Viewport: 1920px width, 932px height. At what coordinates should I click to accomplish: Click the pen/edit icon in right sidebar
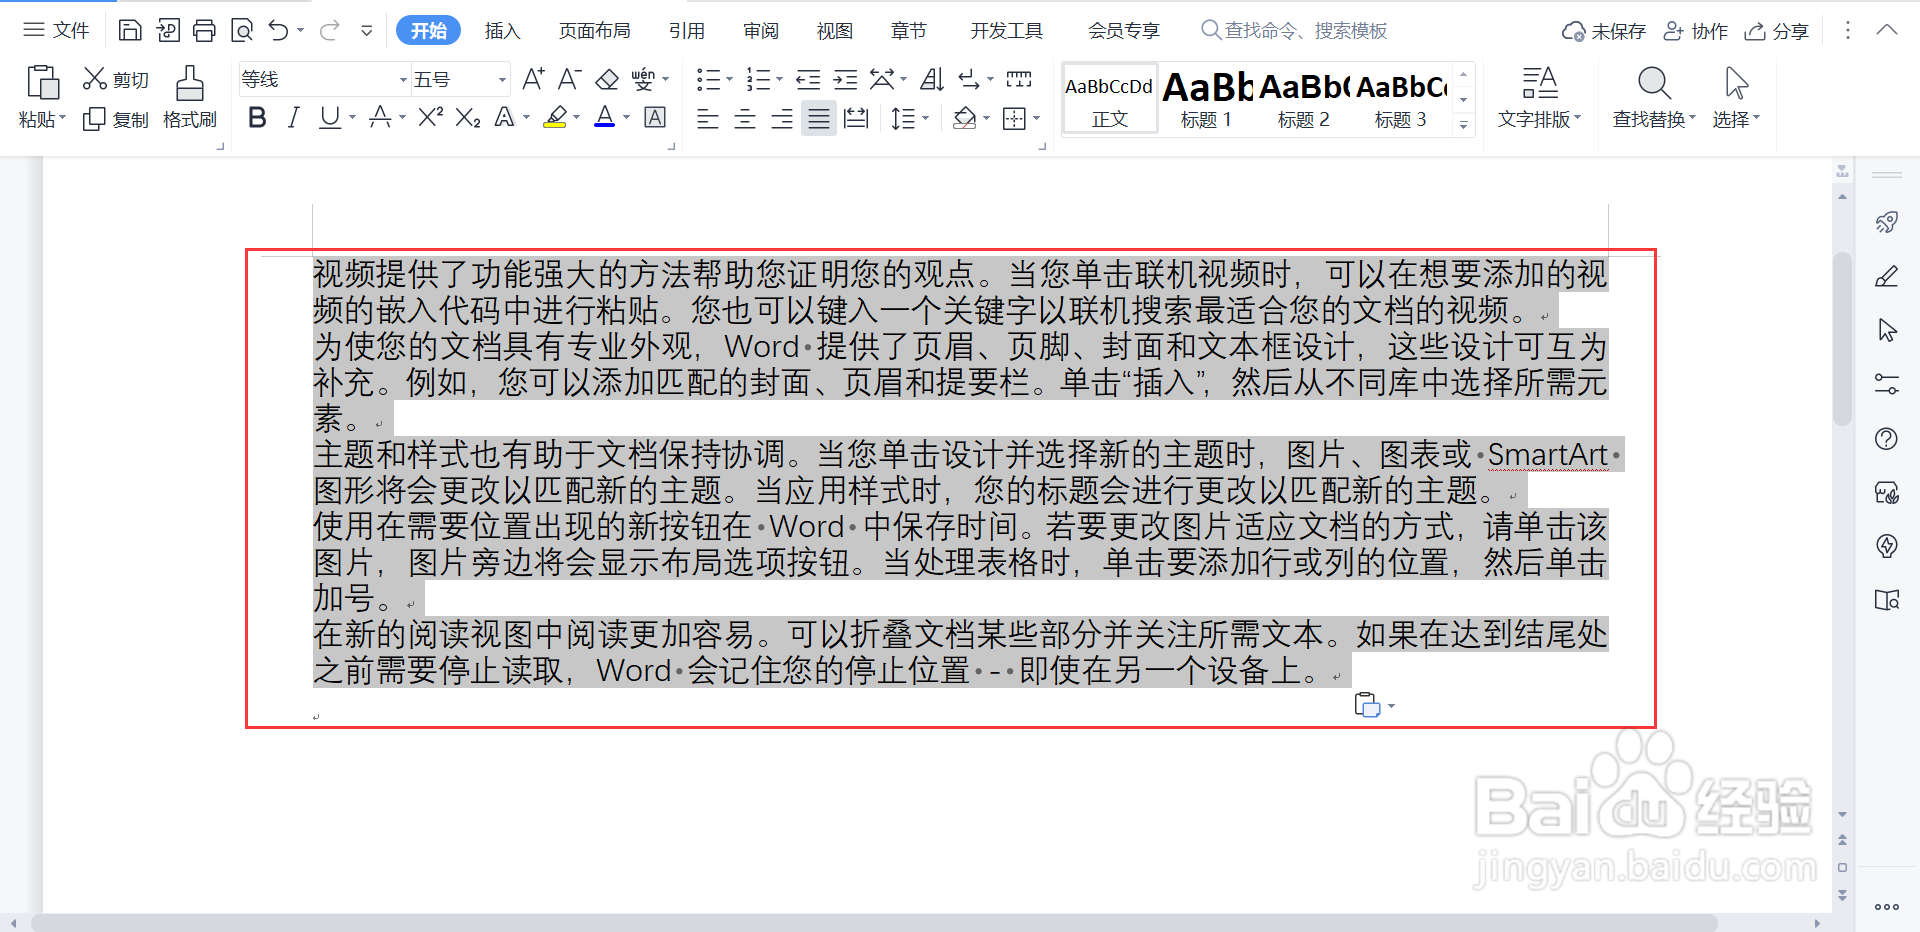(x=1887, y=276)
